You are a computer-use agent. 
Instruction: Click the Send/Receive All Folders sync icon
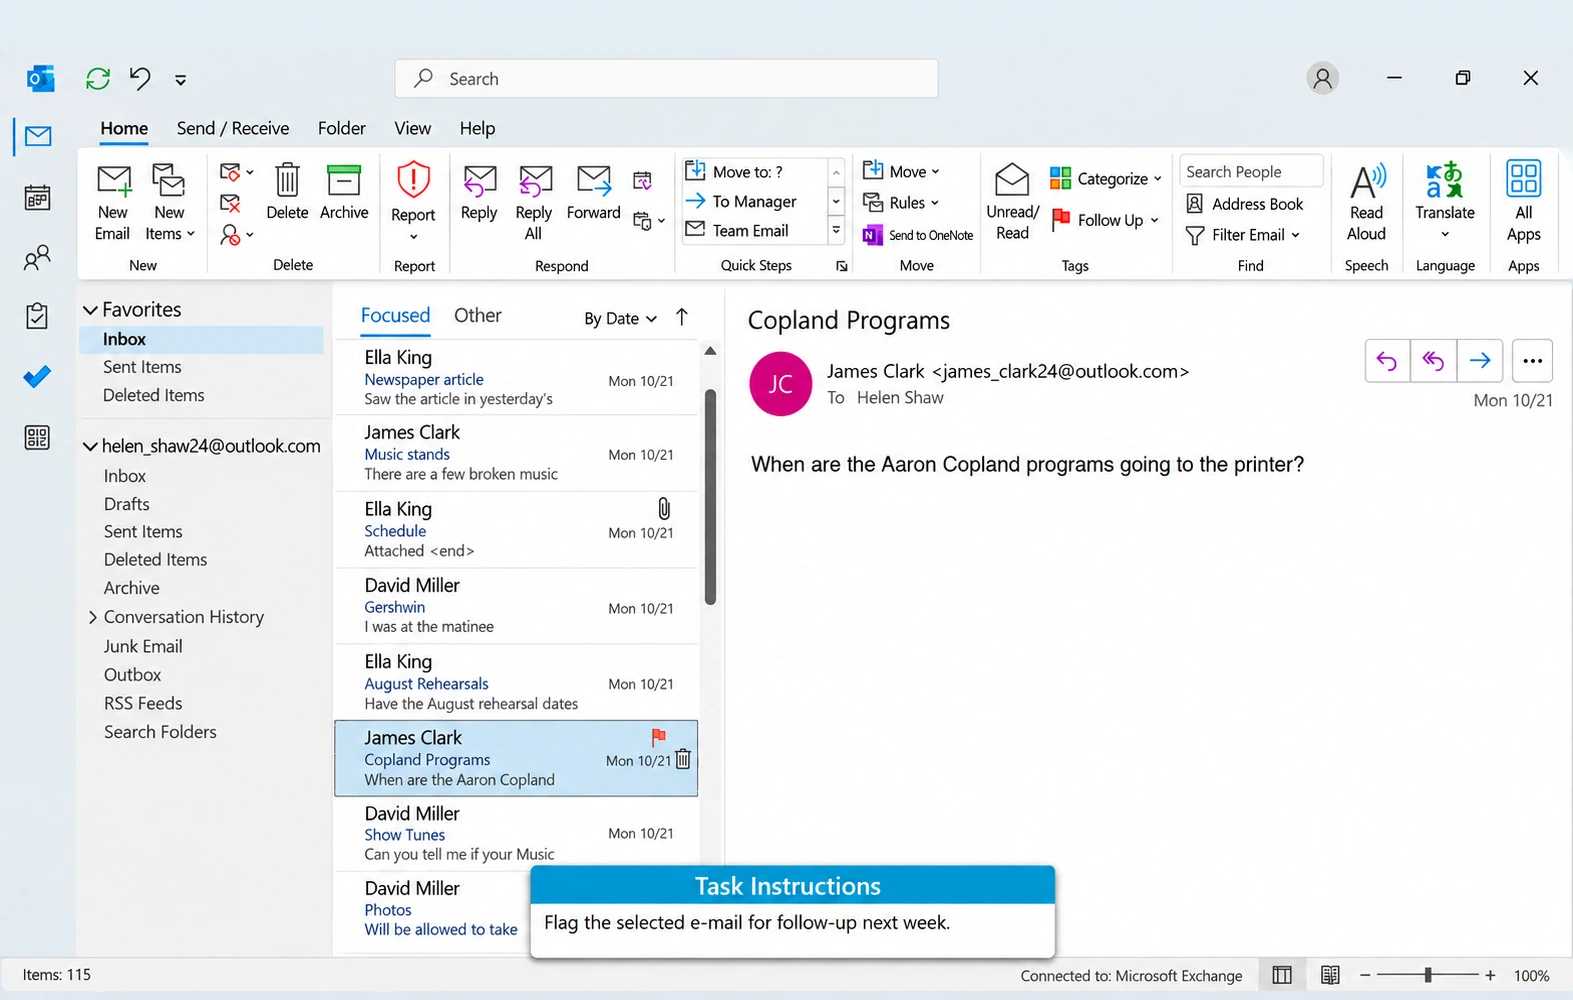[x=98, y=79]
